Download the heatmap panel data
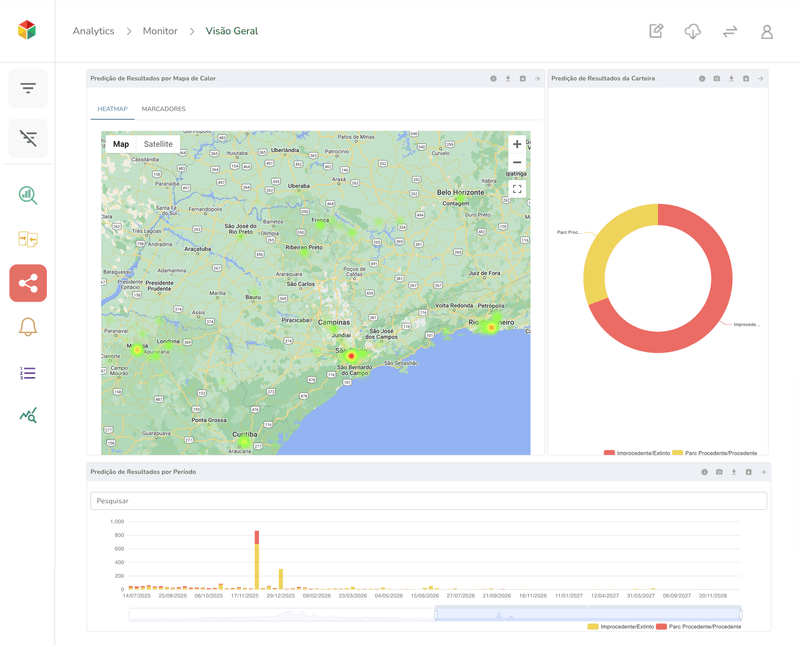Viewport: 800px width, 647px height. point(507,77)
